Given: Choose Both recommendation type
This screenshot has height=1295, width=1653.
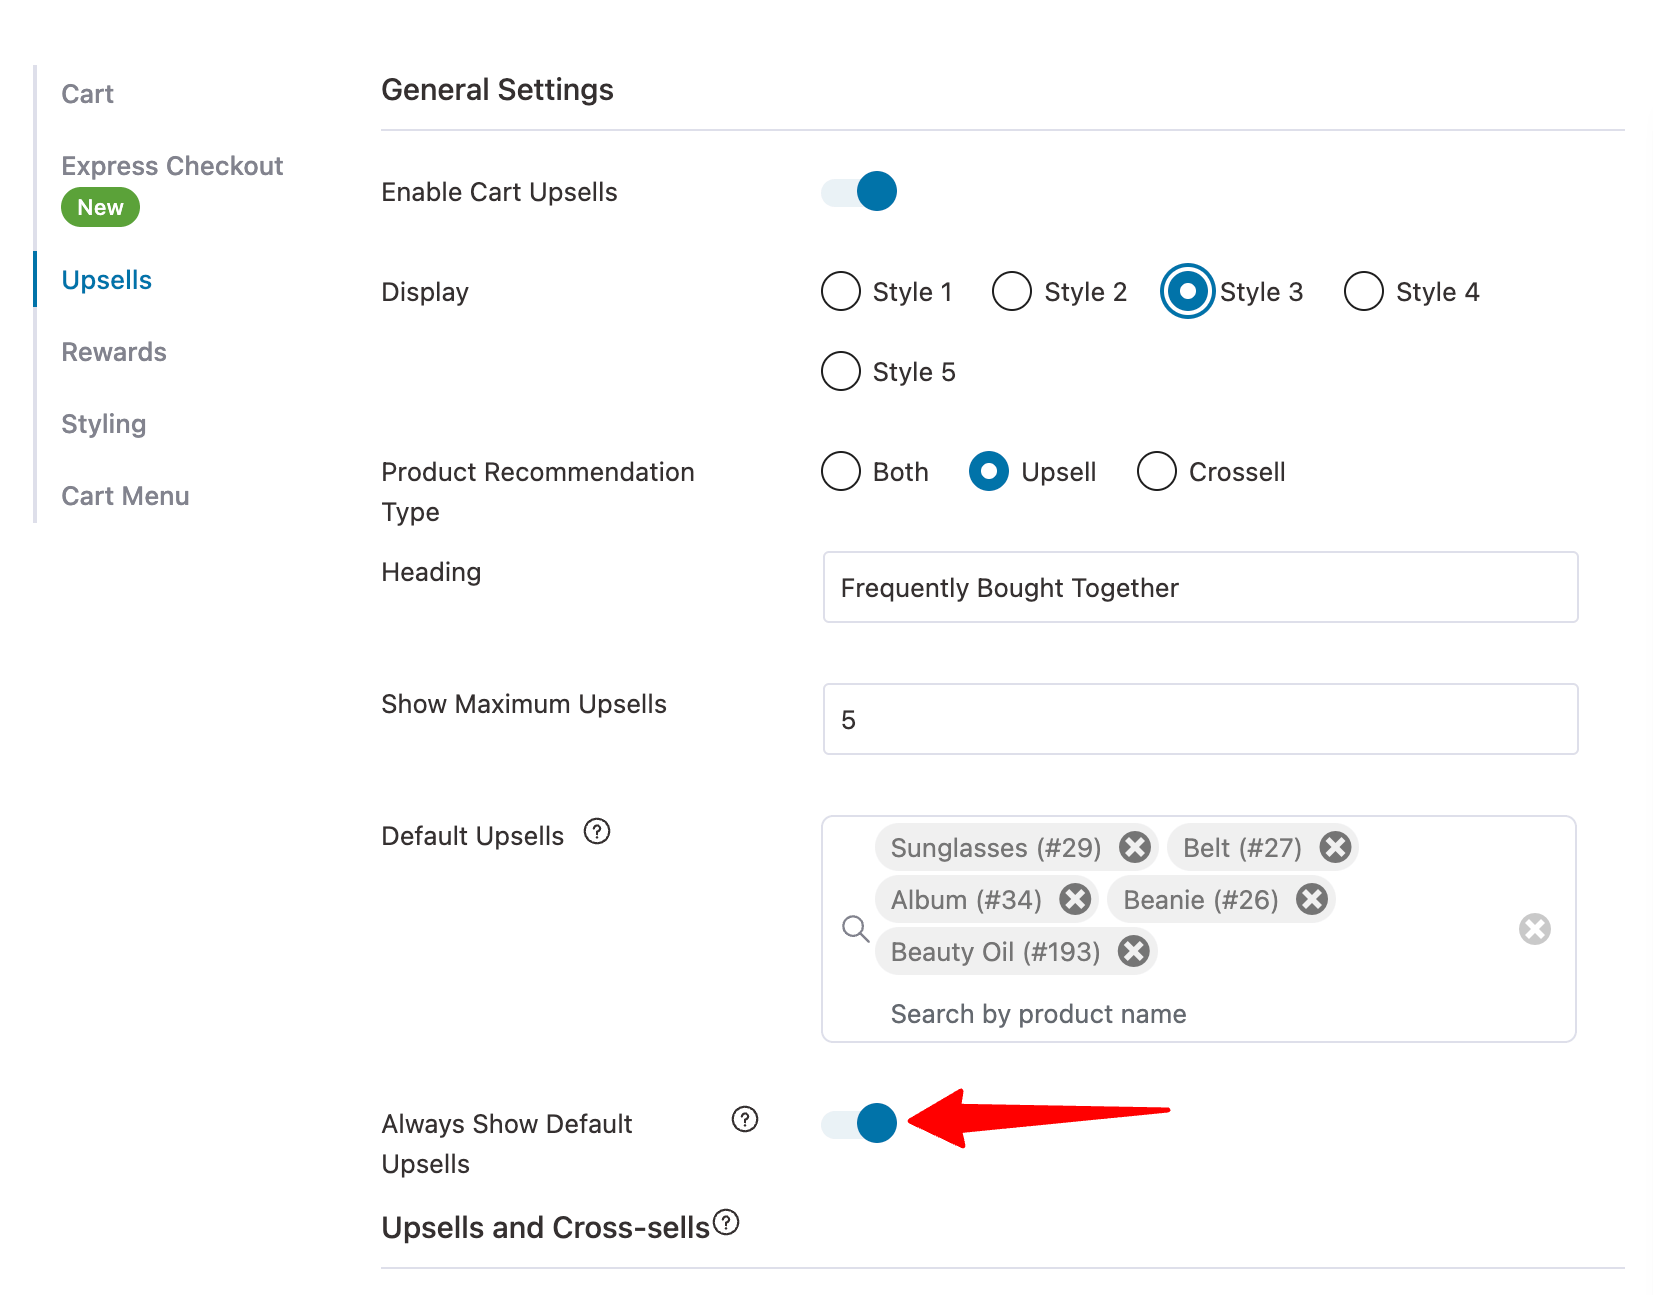Looking at the screenshot, I should [x=841, y=471].
